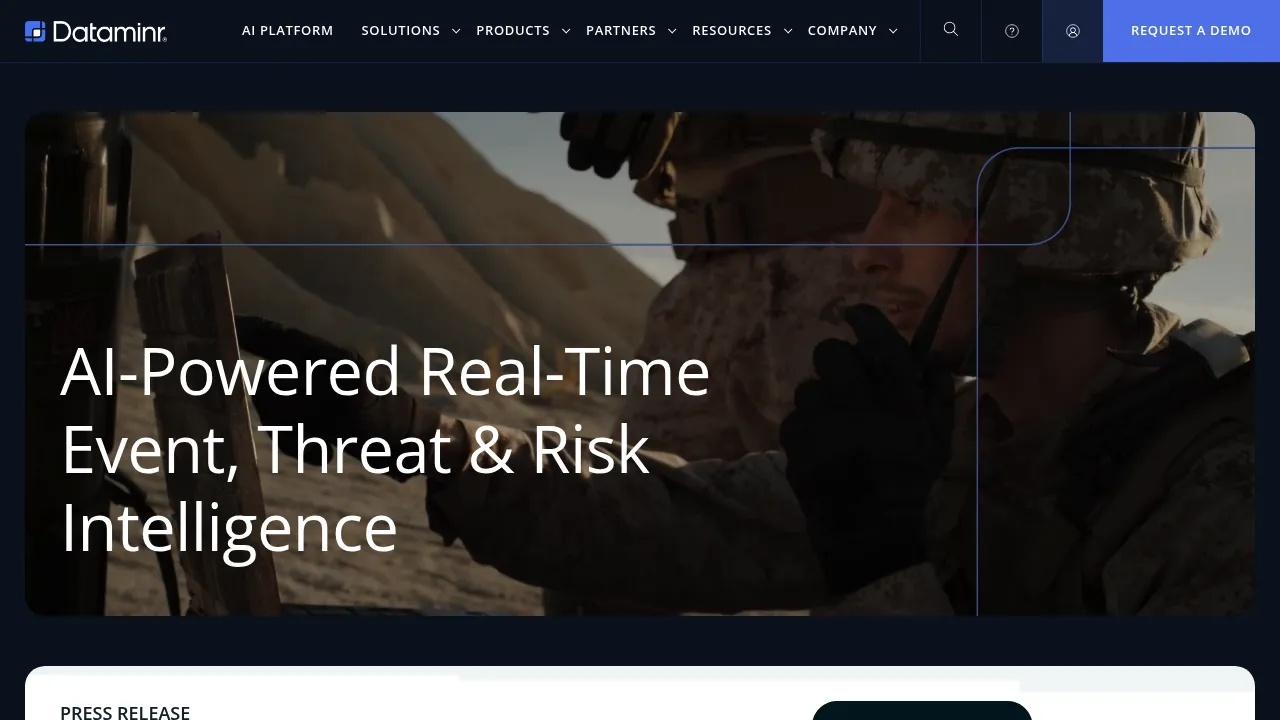Select Partners in the navigation bar

tap(621, 31)
